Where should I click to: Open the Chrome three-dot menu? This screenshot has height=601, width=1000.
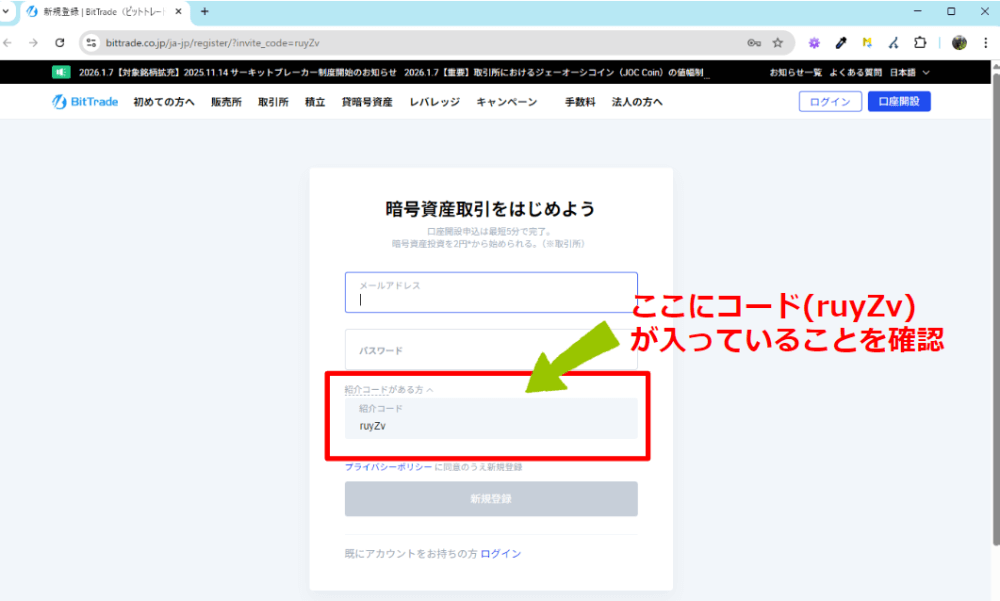(x=988, y=43)
